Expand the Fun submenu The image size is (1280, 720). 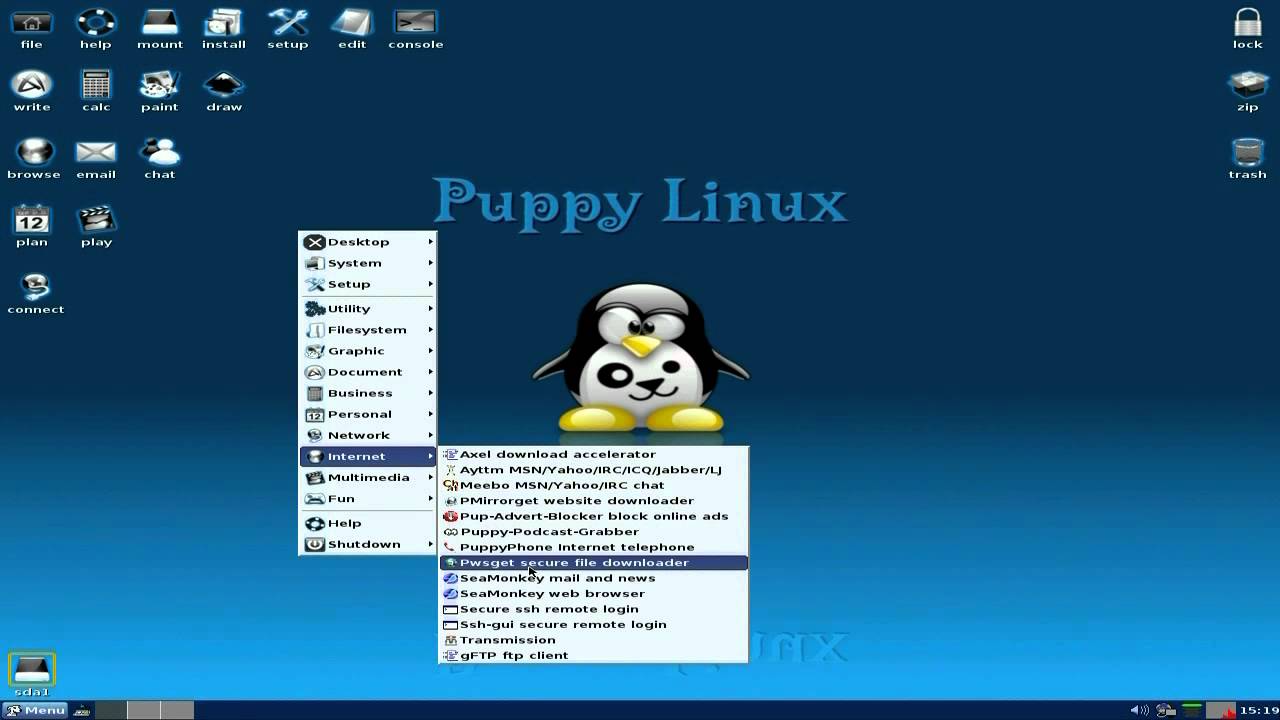[368, 498]
